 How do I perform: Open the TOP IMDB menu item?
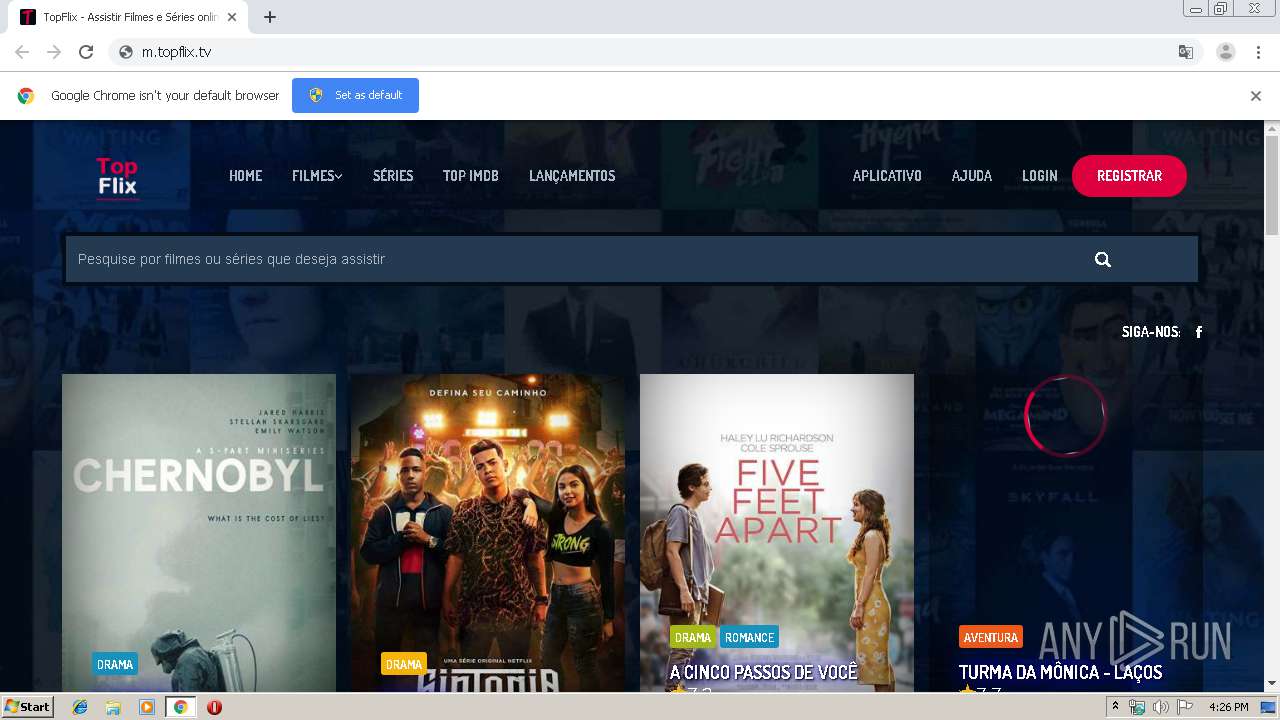(471, 176)
